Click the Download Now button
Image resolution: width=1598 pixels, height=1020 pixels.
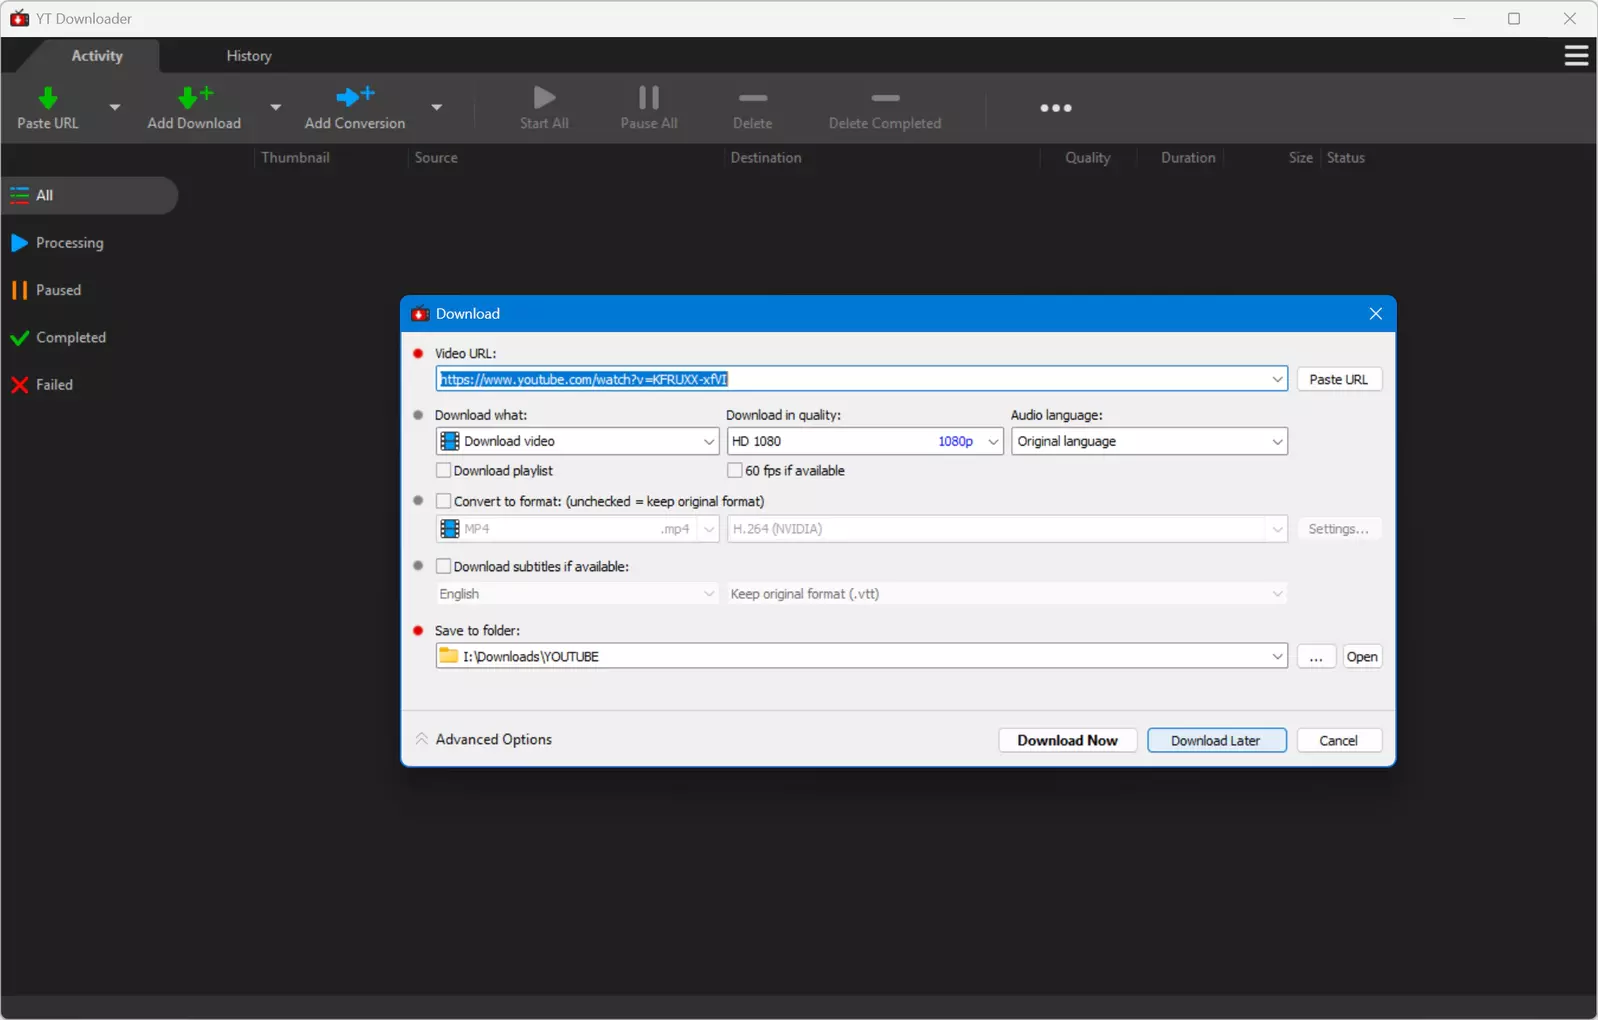(1067, 741)
